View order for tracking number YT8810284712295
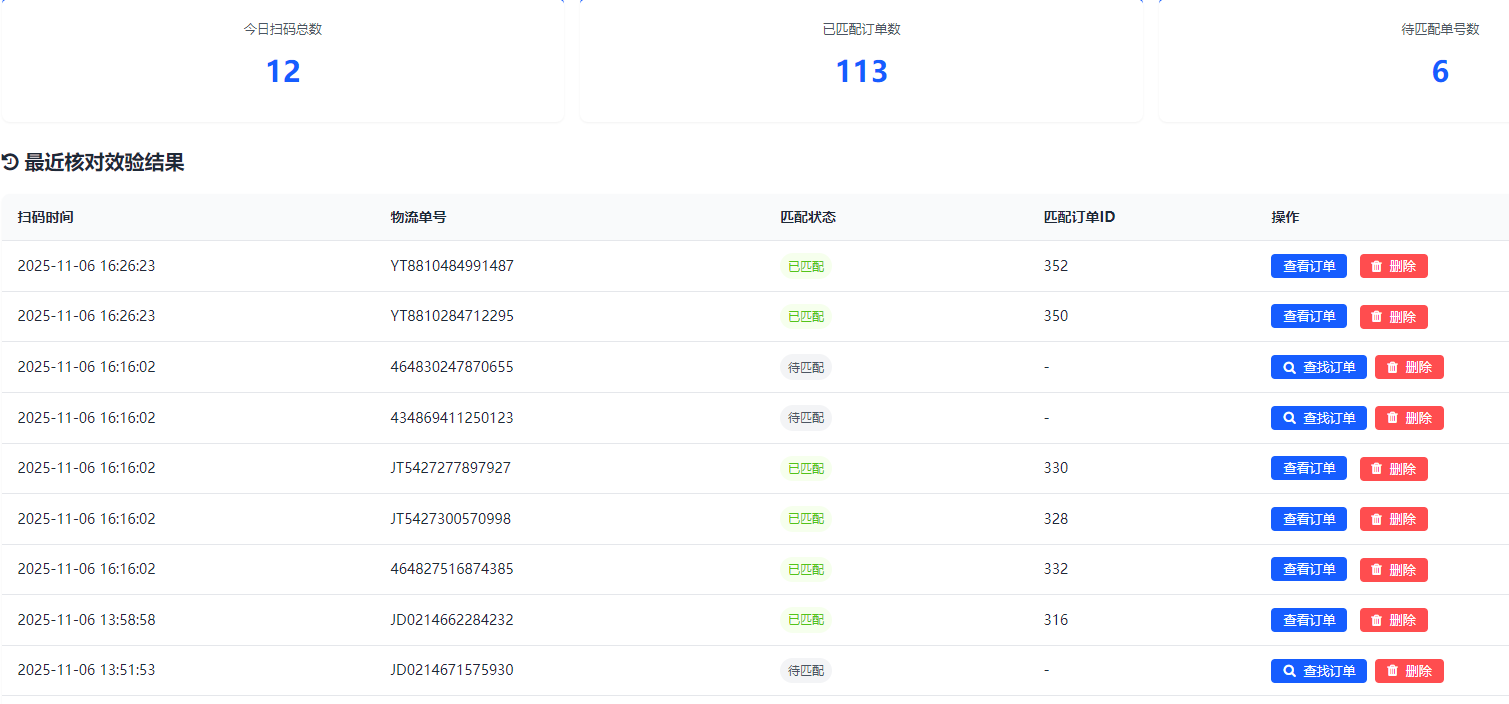1509x704 pixels. pos(1308,316)
